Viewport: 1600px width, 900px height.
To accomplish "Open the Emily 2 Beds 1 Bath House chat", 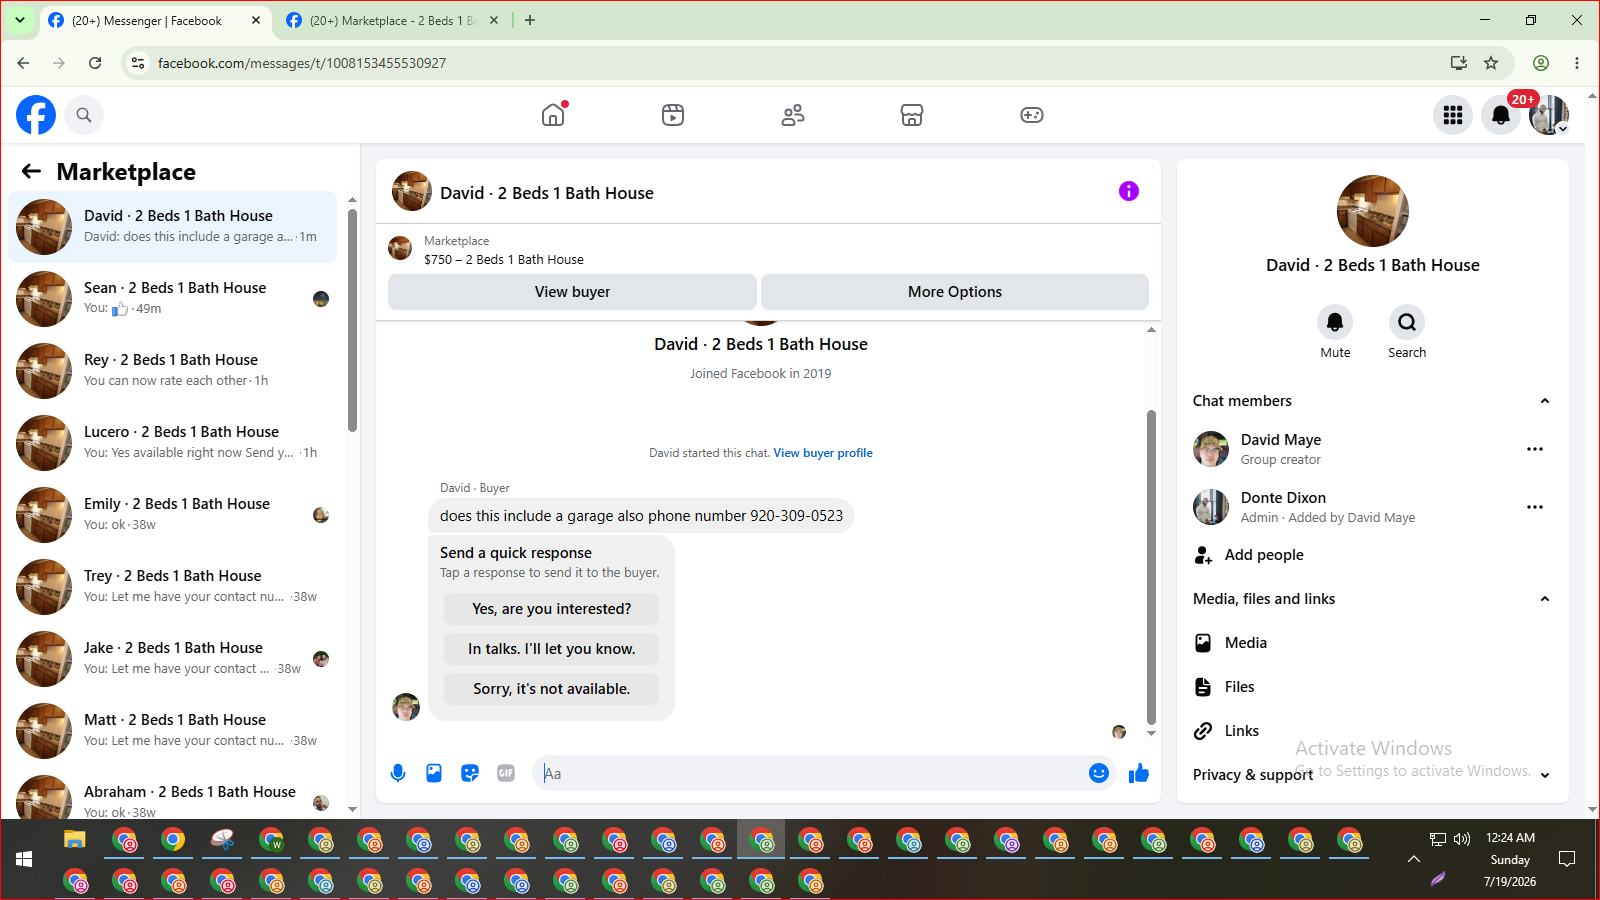I will pos(173,515).
